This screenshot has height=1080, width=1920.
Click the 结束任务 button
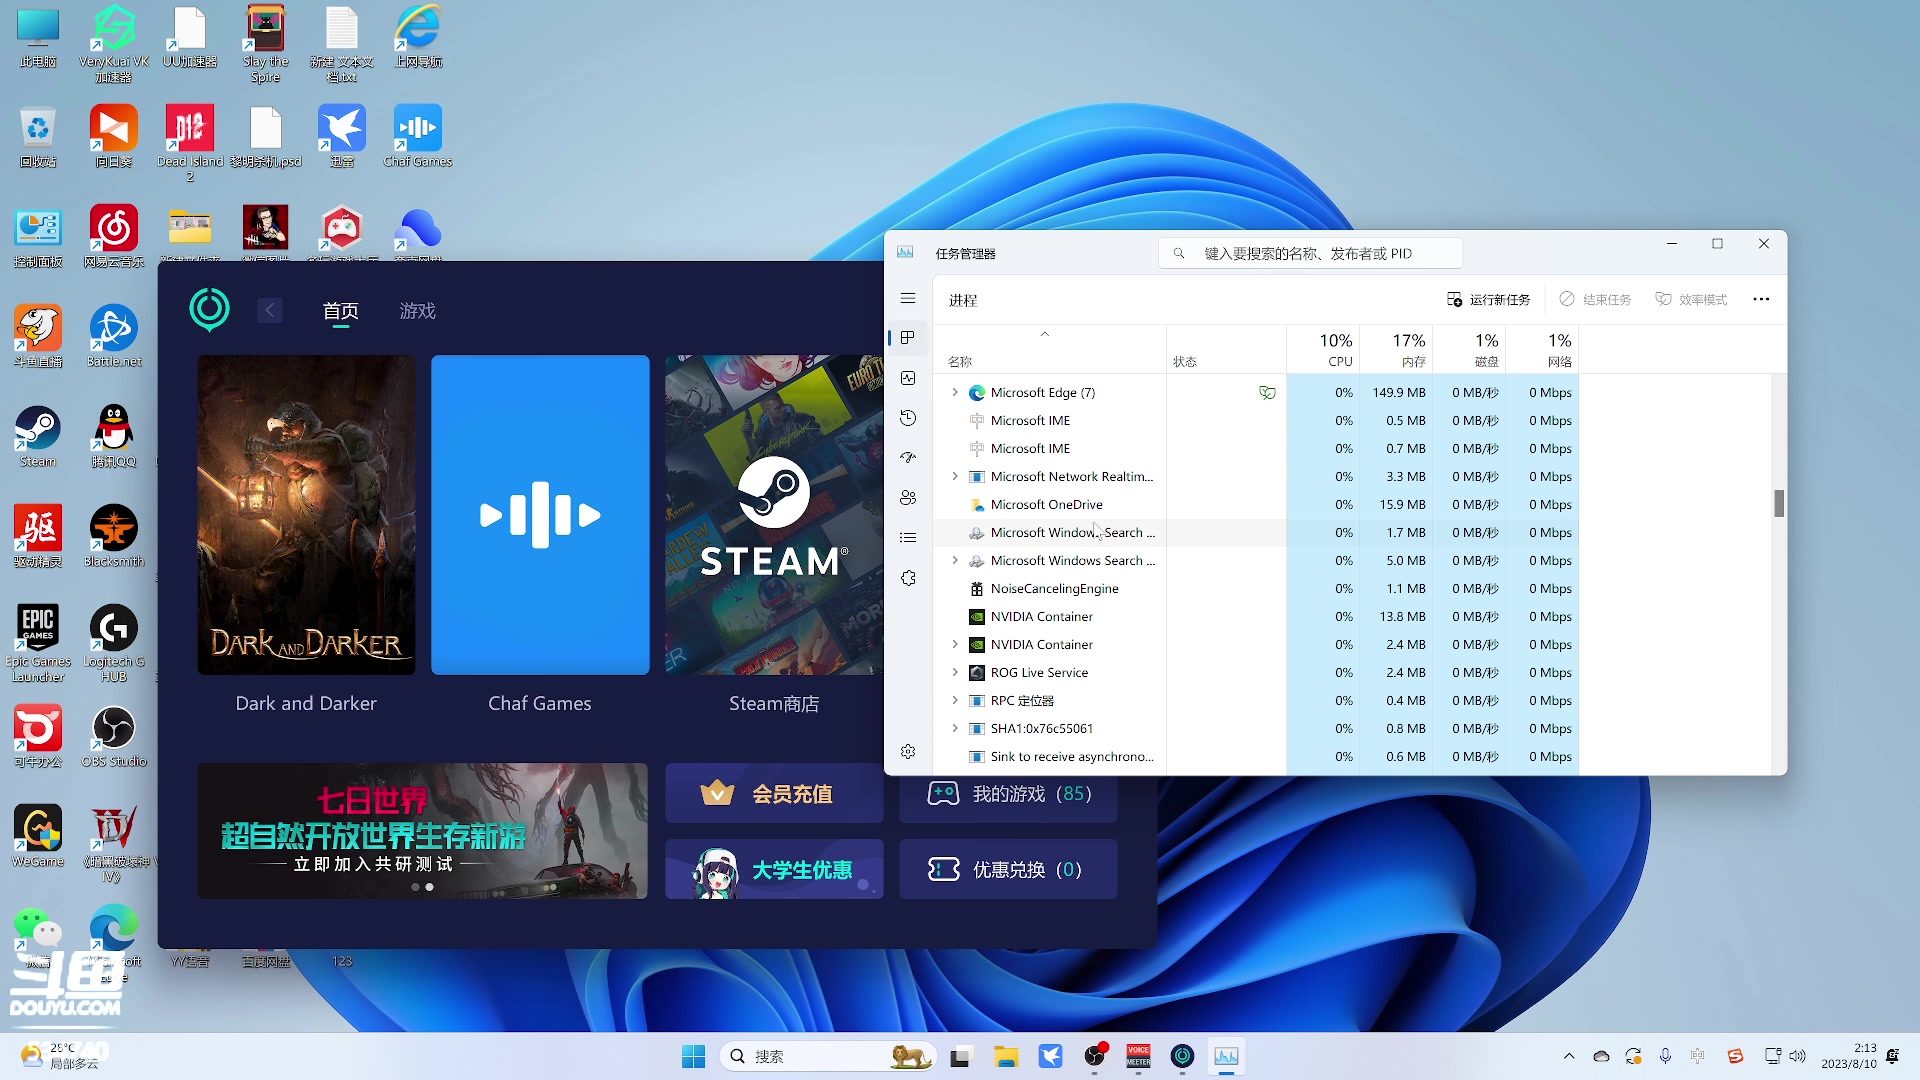(1595, 300)
